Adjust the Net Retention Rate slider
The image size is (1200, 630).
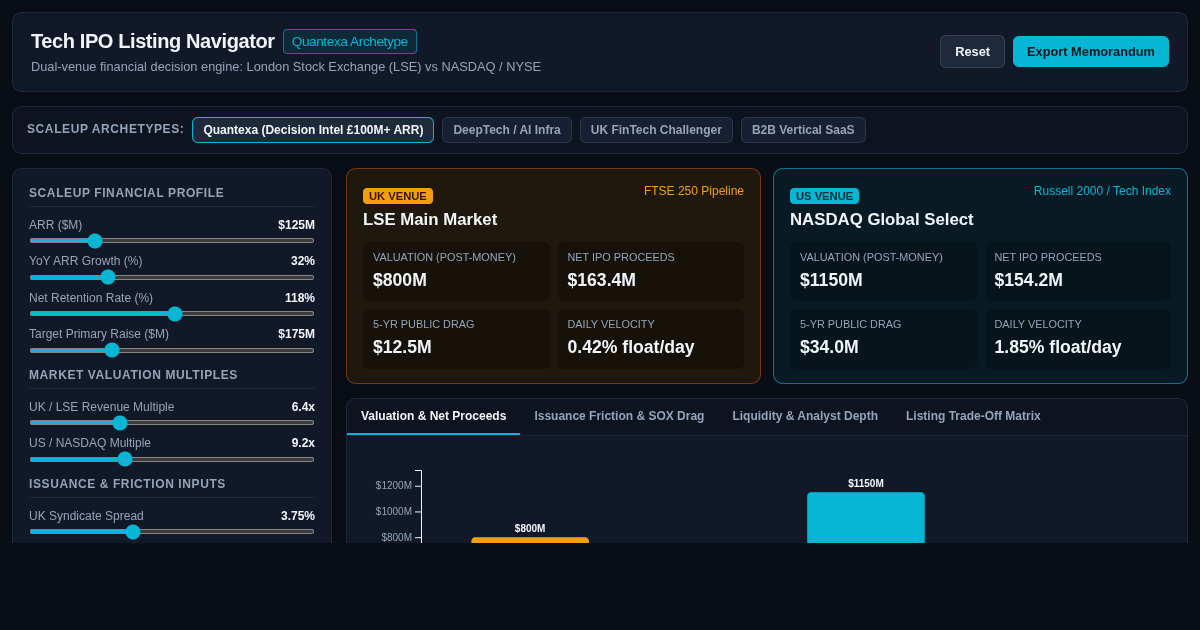[172, 313]
